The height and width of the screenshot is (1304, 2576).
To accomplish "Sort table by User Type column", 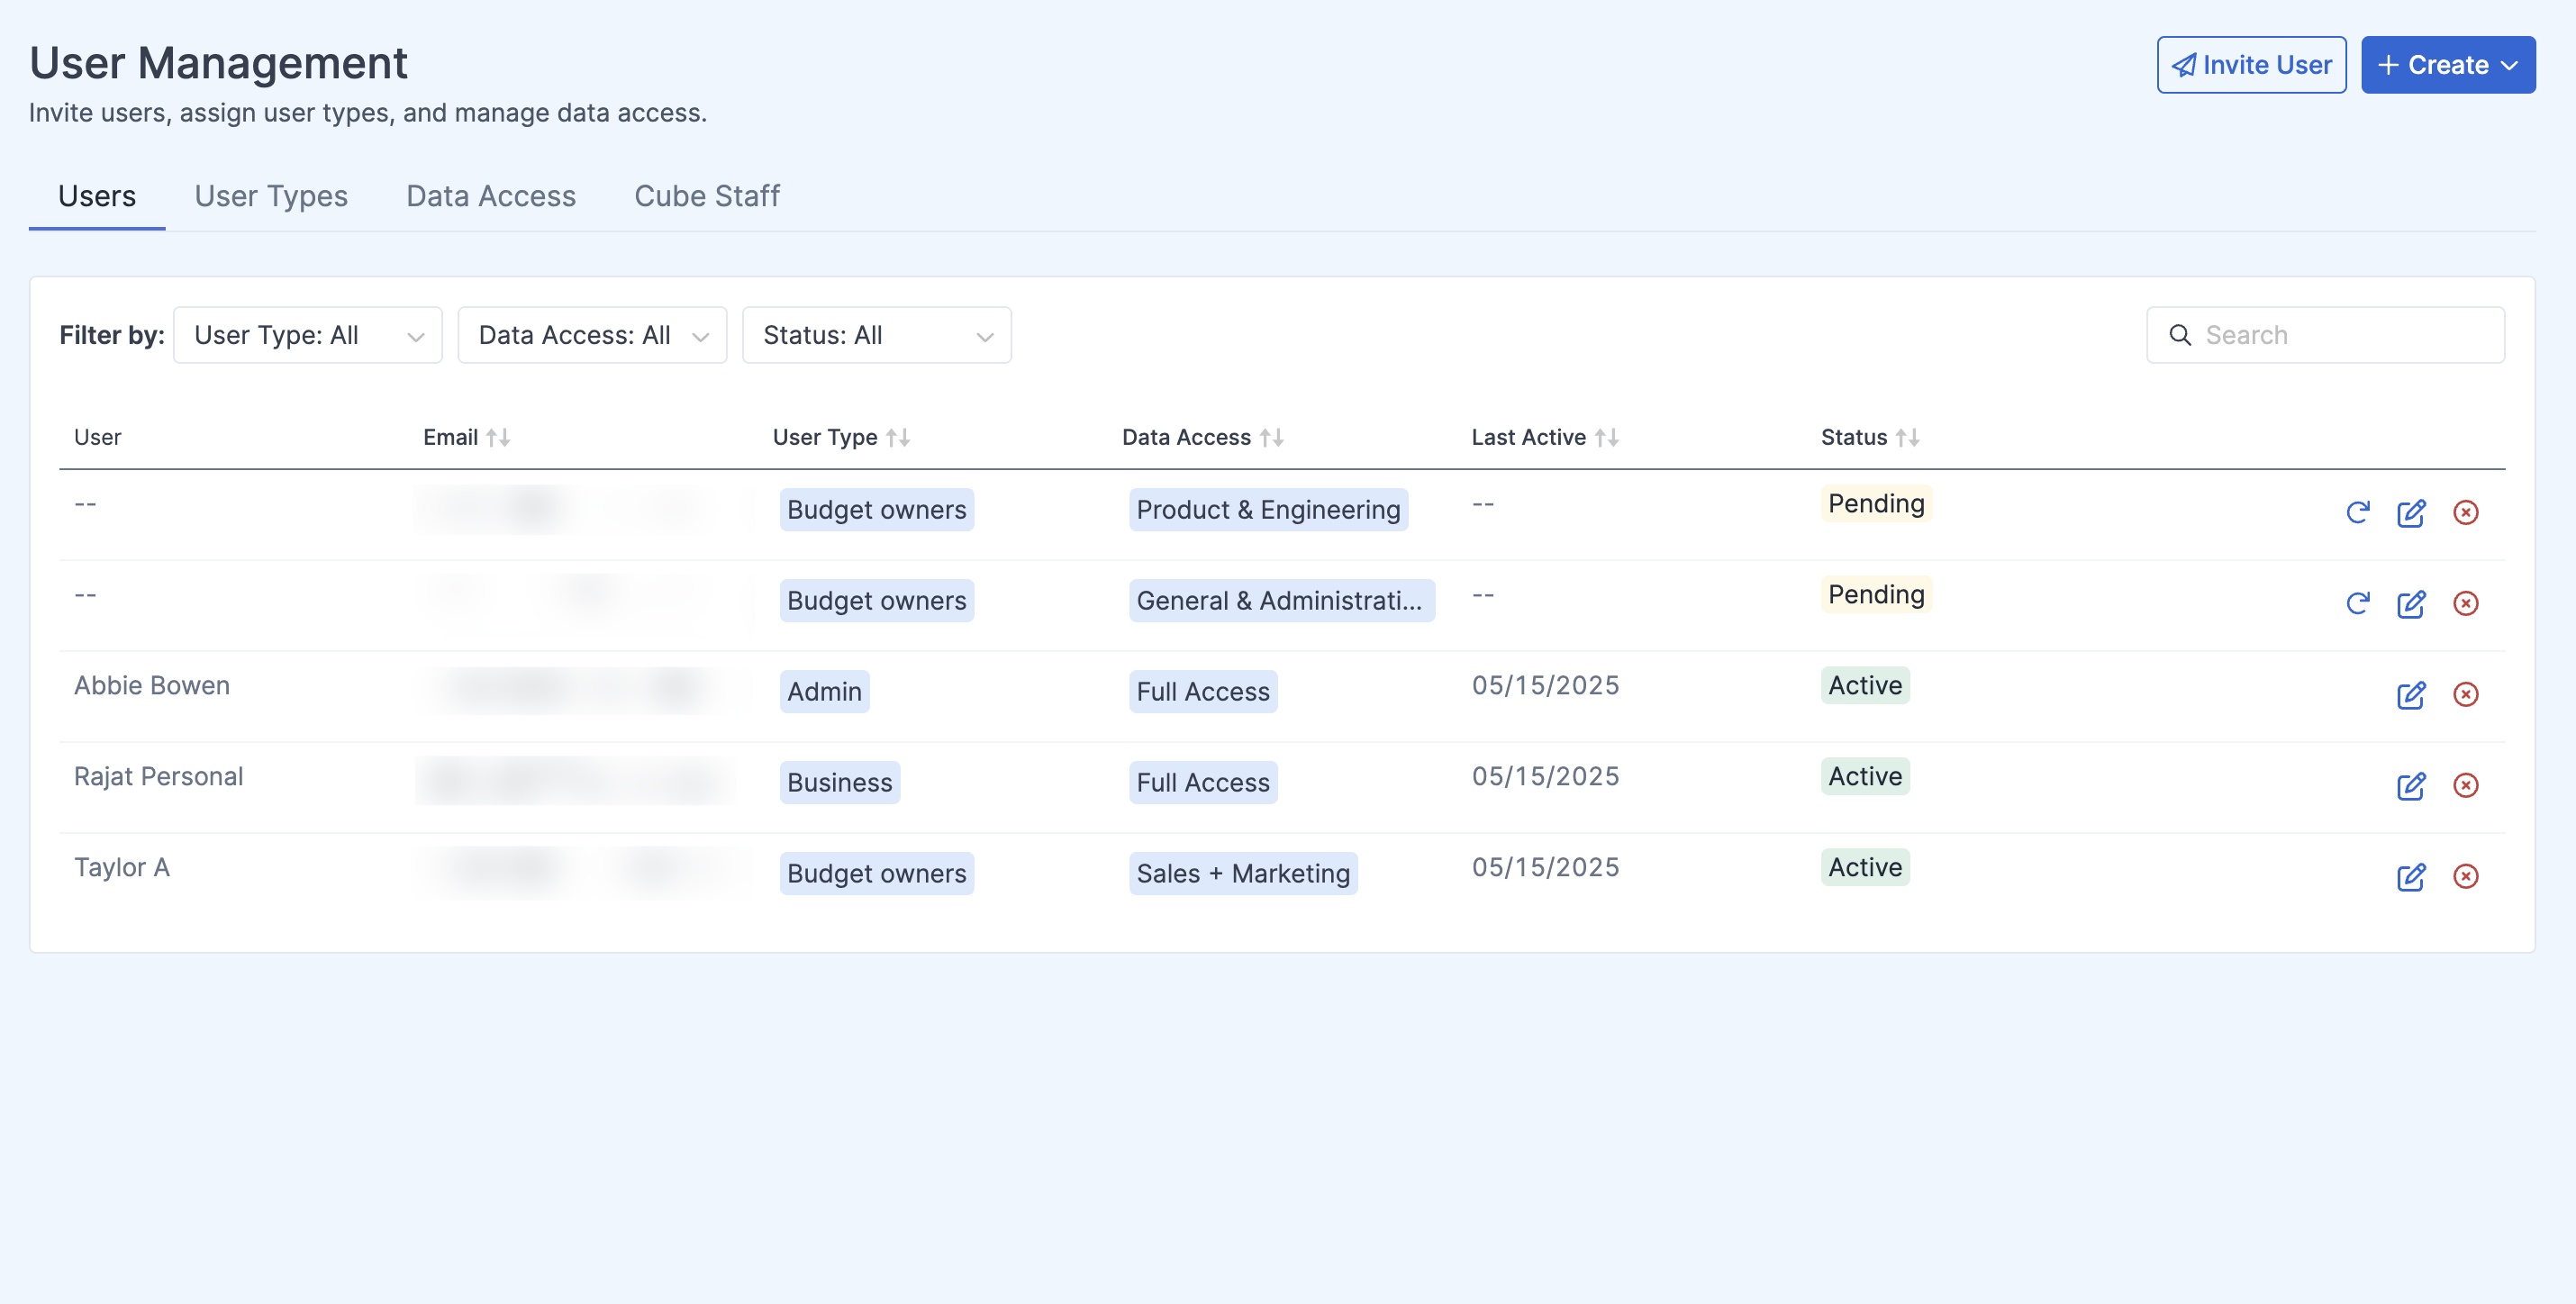I will click(898, 437).
